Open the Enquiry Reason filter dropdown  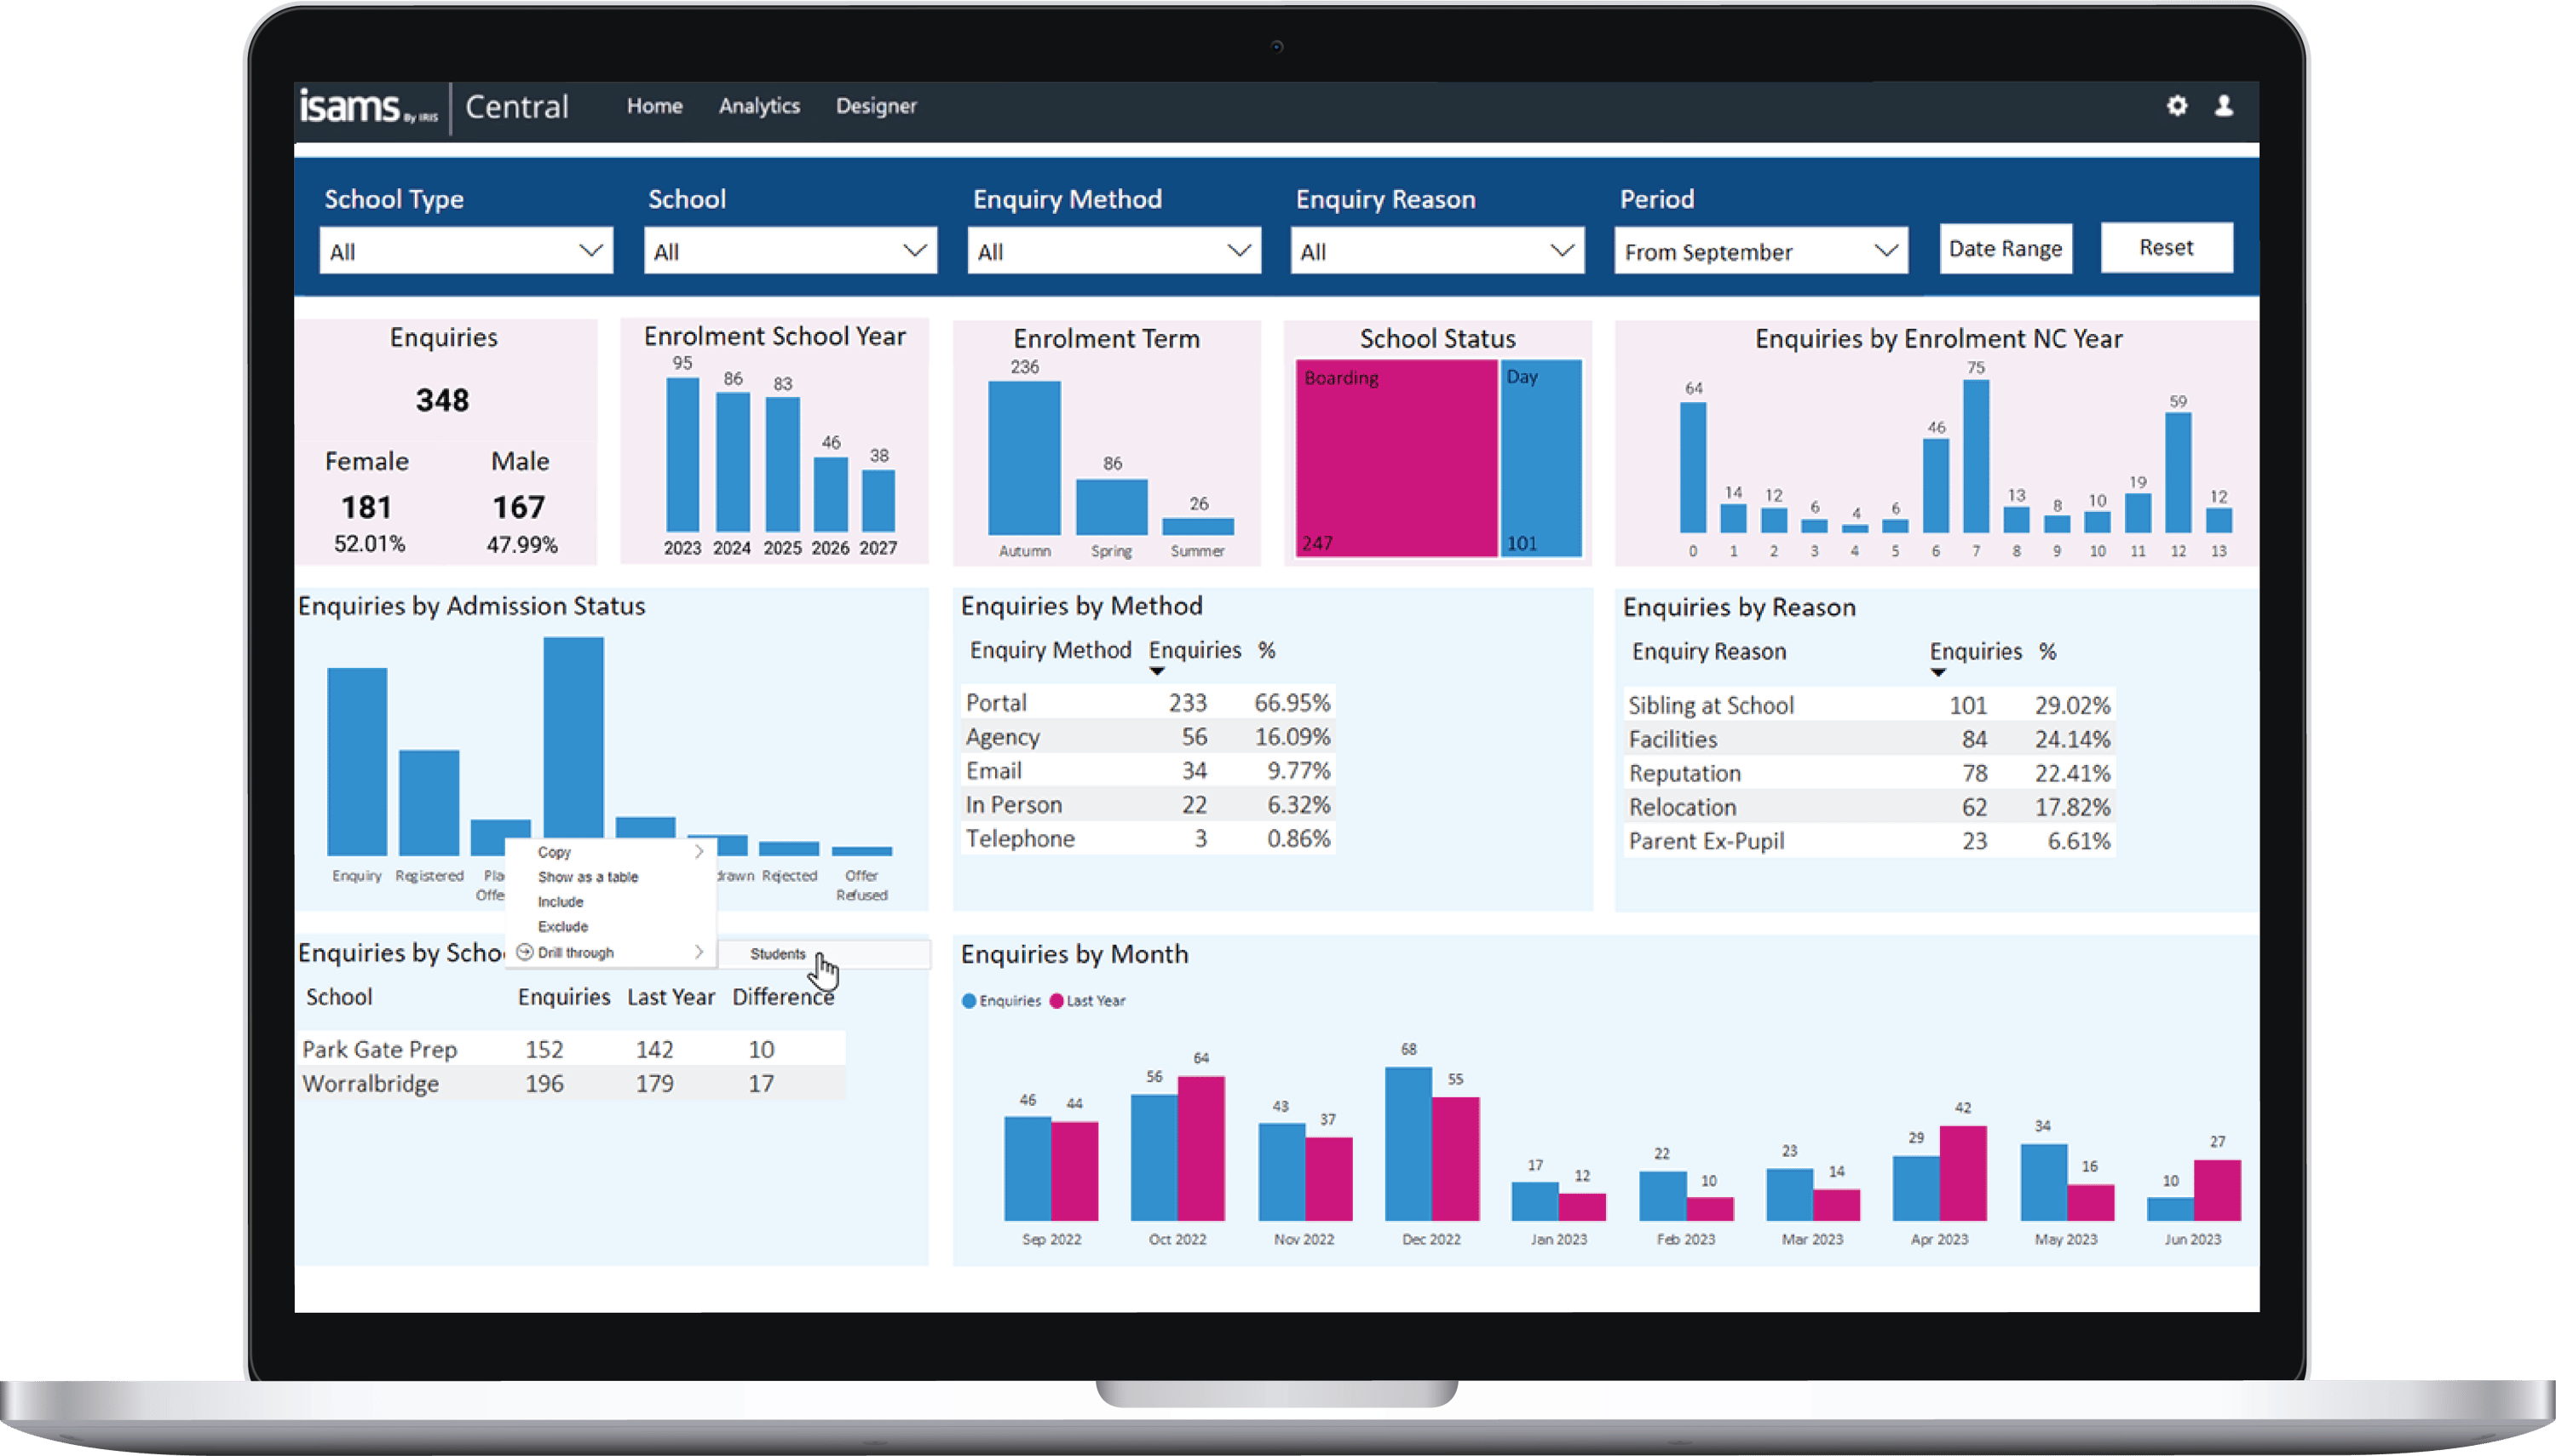1438,250
